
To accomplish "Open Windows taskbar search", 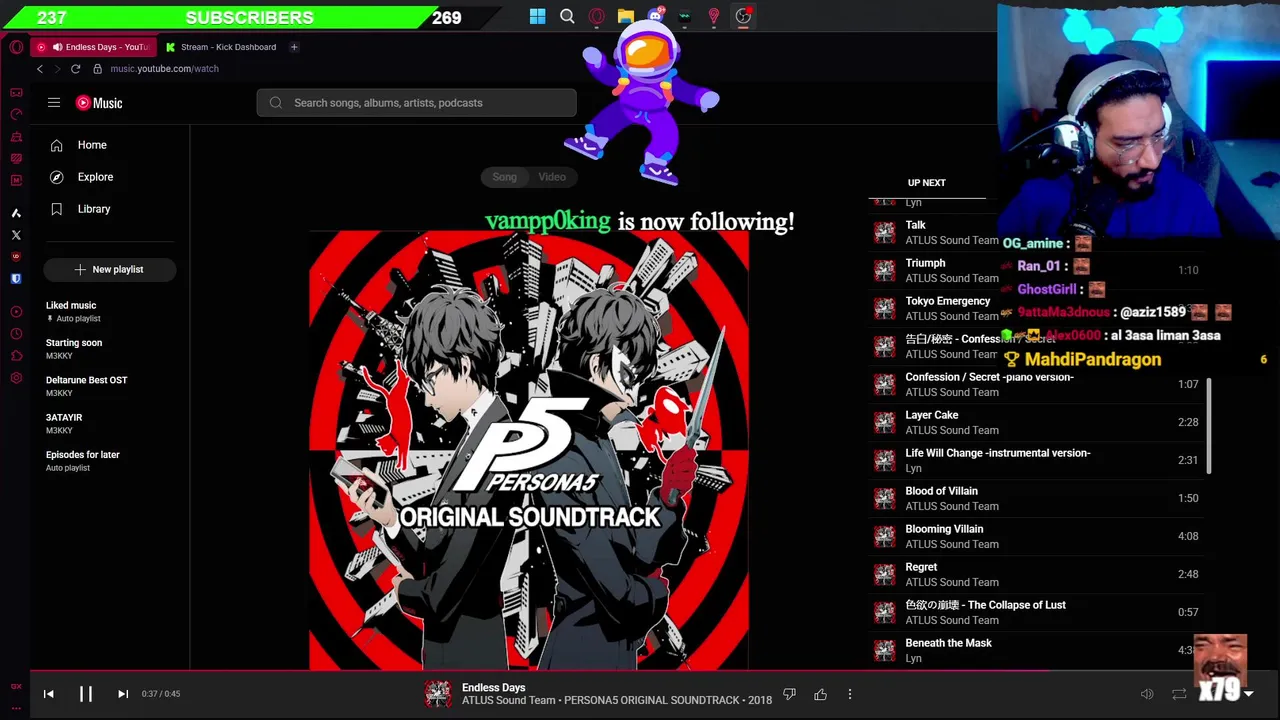I will (567, 16).
